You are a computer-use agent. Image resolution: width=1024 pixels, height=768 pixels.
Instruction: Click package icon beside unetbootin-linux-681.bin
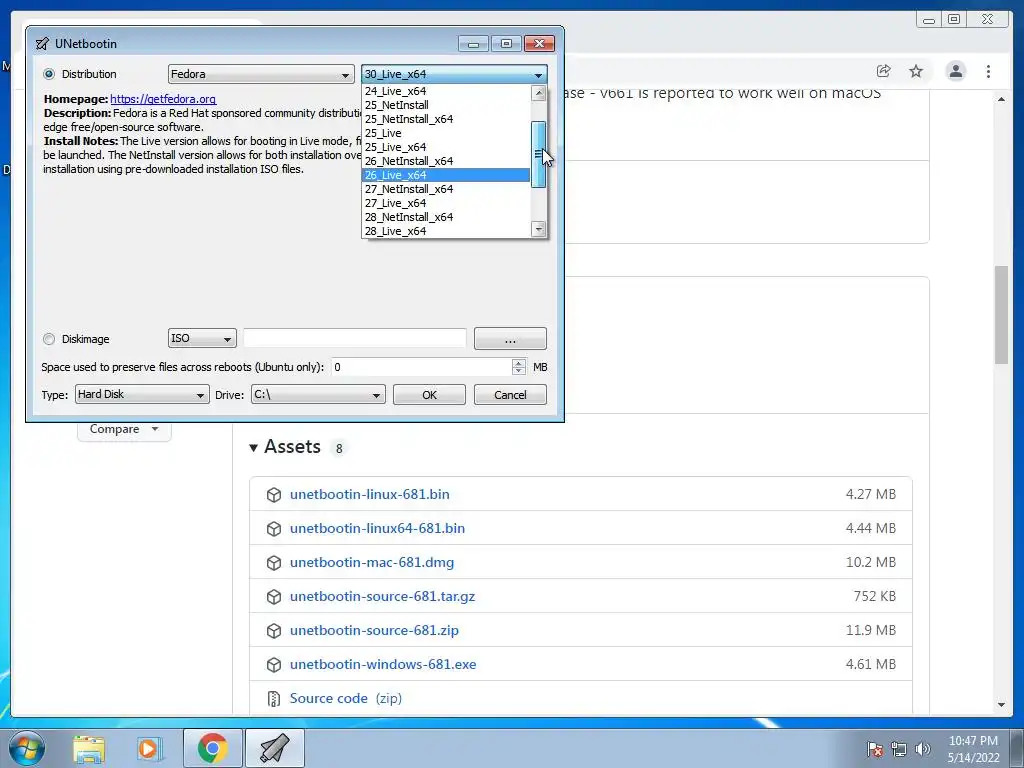(x=274, y=495)
